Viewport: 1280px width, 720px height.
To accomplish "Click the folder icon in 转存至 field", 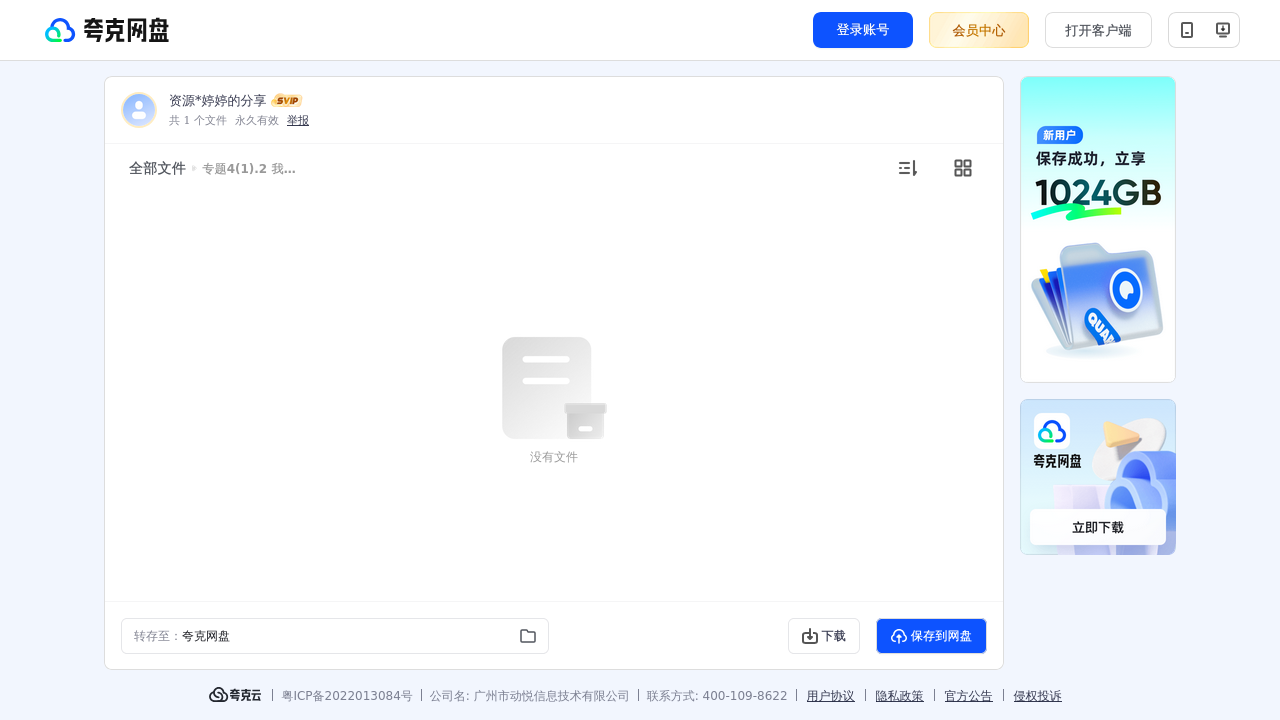I will click(x=528, y=636).
